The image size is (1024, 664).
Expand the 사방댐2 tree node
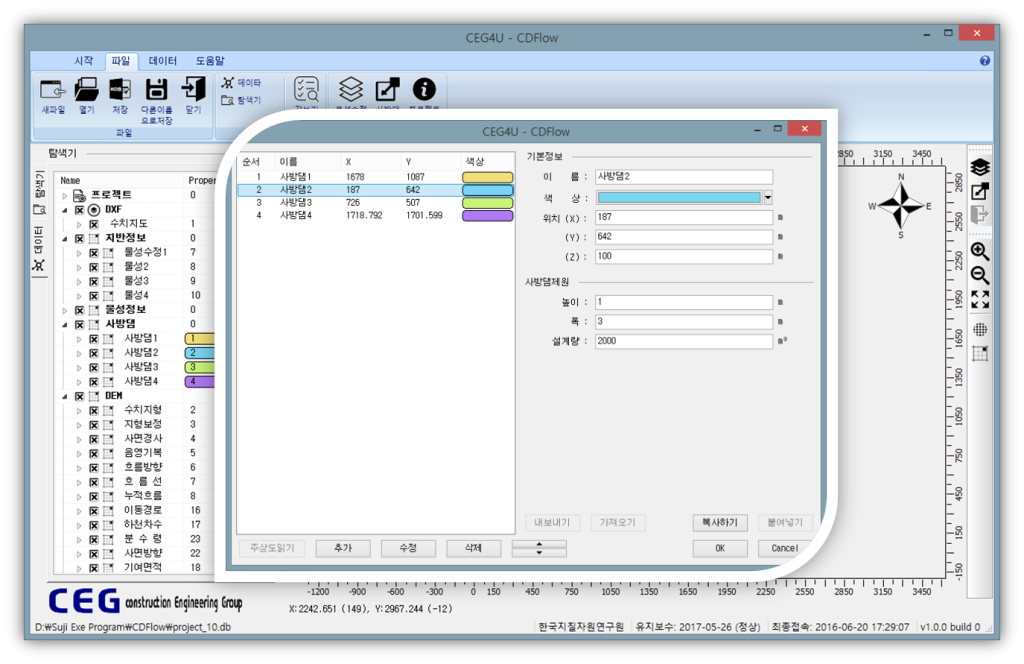(79, 354)
